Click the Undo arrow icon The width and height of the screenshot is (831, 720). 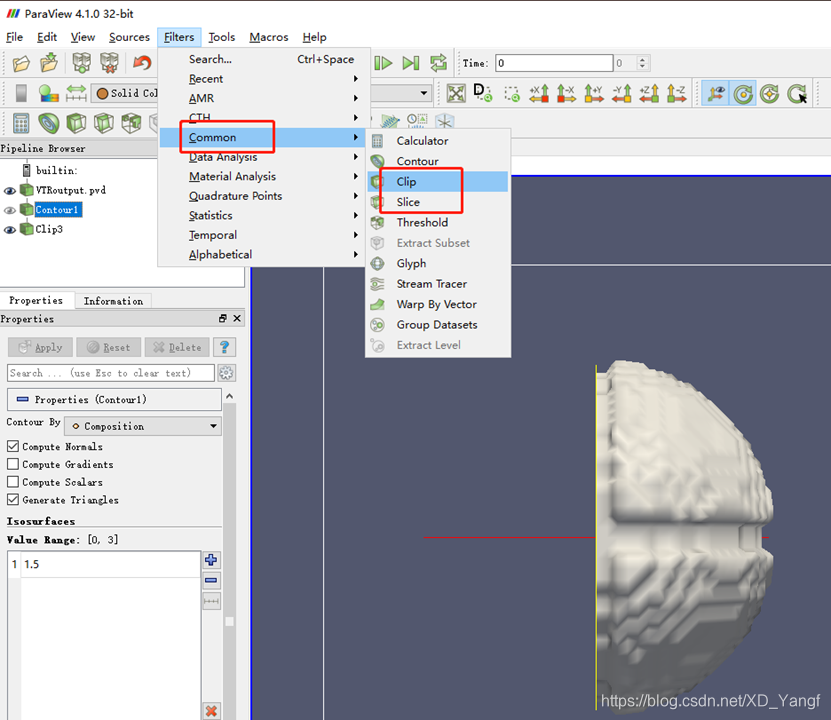(x=142, y=63)
